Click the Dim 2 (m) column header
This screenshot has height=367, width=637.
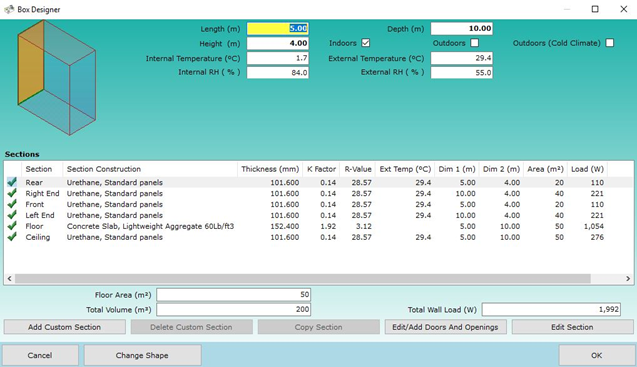501,169
